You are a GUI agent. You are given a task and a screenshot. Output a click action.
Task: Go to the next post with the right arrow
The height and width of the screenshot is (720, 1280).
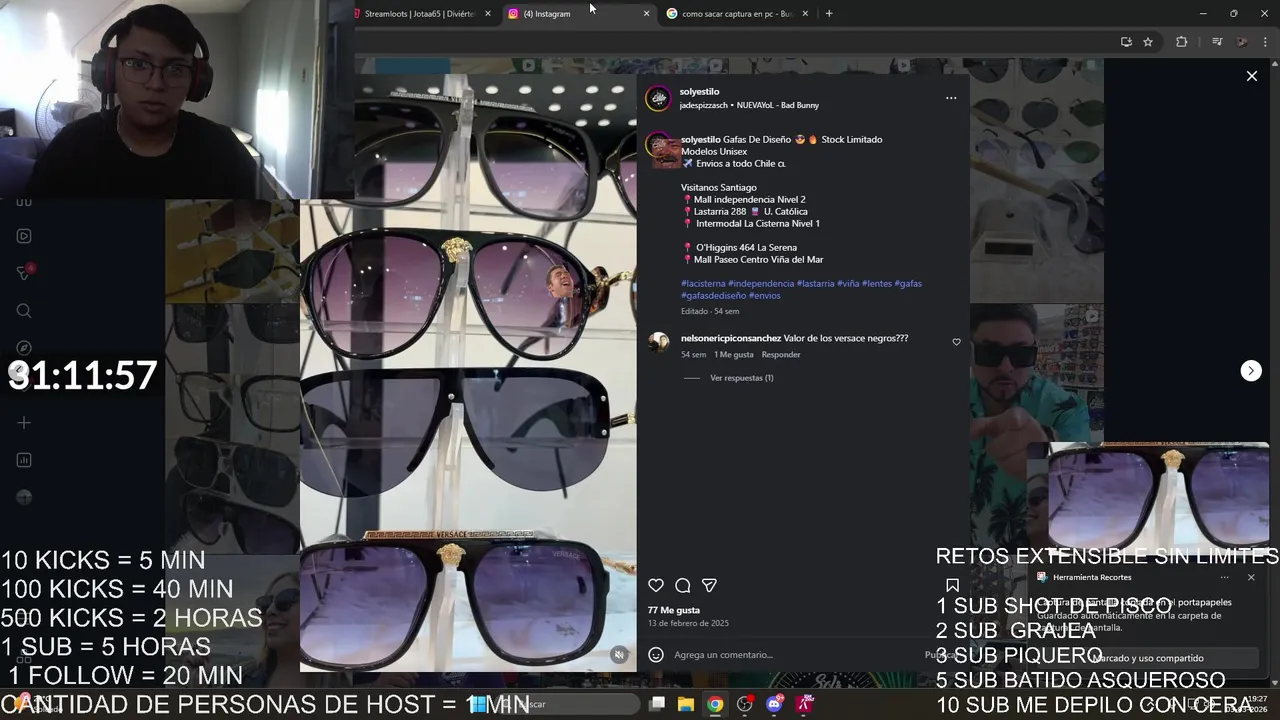[x=1251, y=371]
